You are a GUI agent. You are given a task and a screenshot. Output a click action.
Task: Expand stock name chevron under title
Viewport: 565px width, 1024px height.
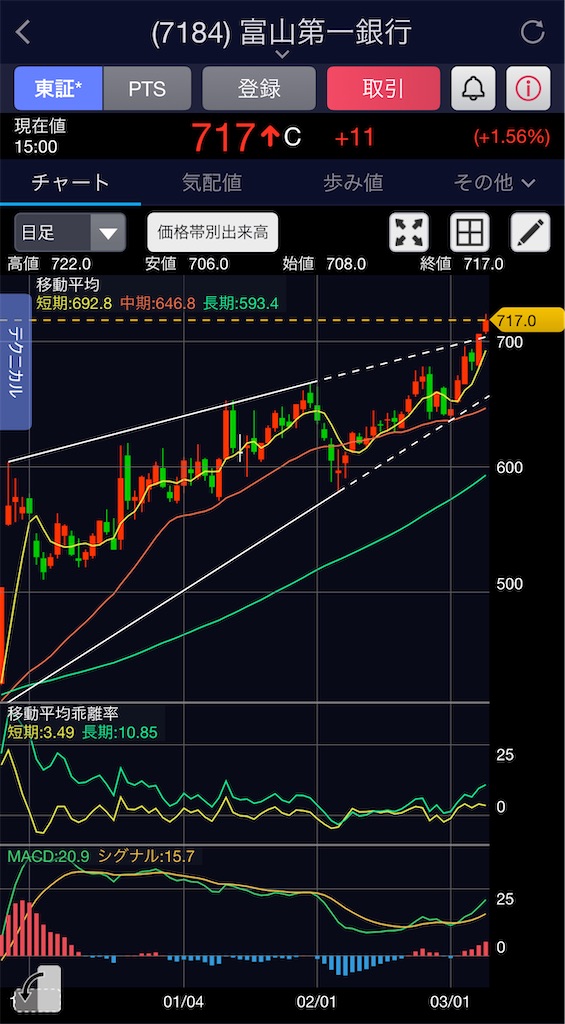tap(282, 54)
